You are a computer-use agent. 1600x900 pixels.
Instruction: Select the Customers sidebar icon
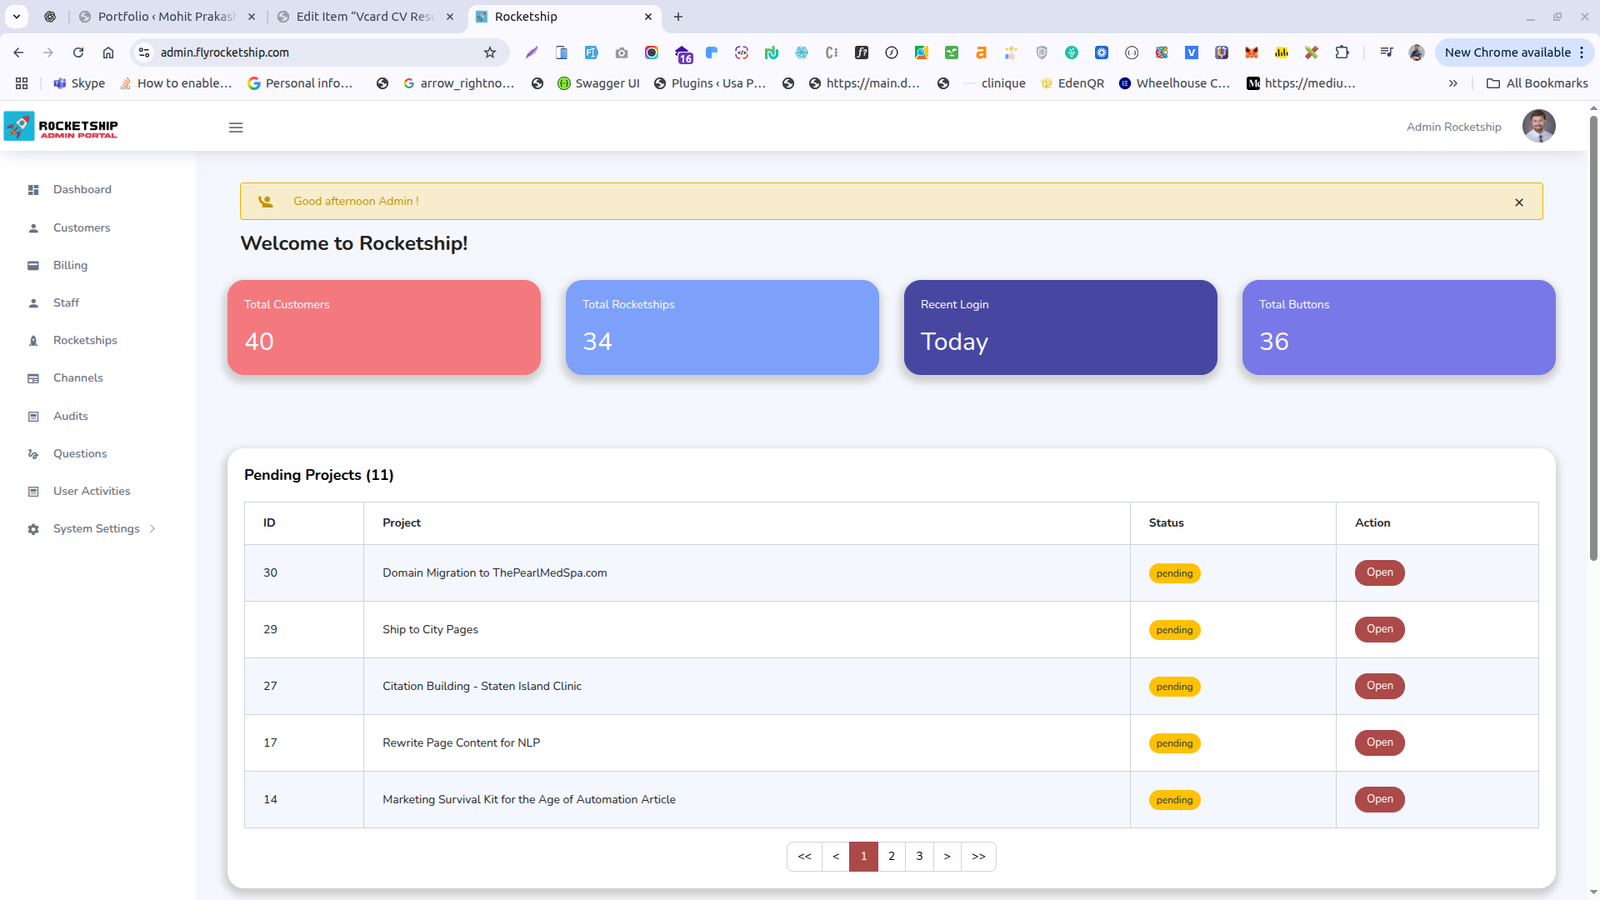coord(34,227)
